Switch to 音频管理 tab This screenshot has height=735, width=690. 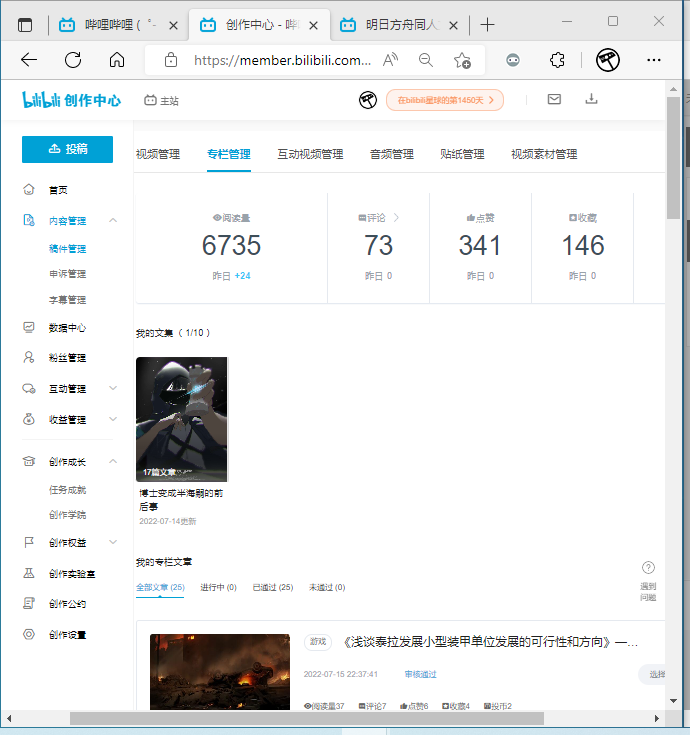click(x=391, y=154)
